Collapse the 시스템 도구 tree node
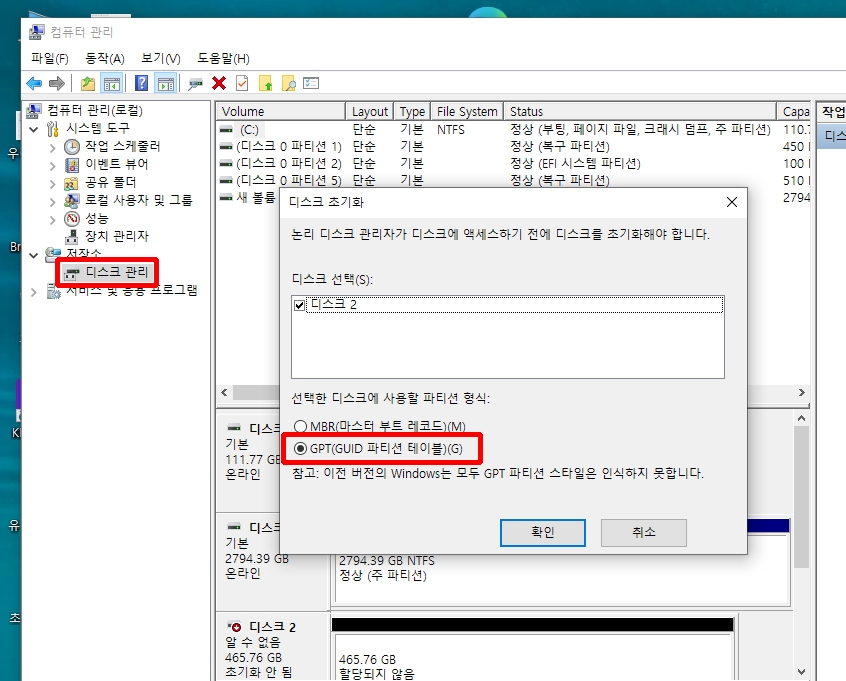 (x=34, y=129)
